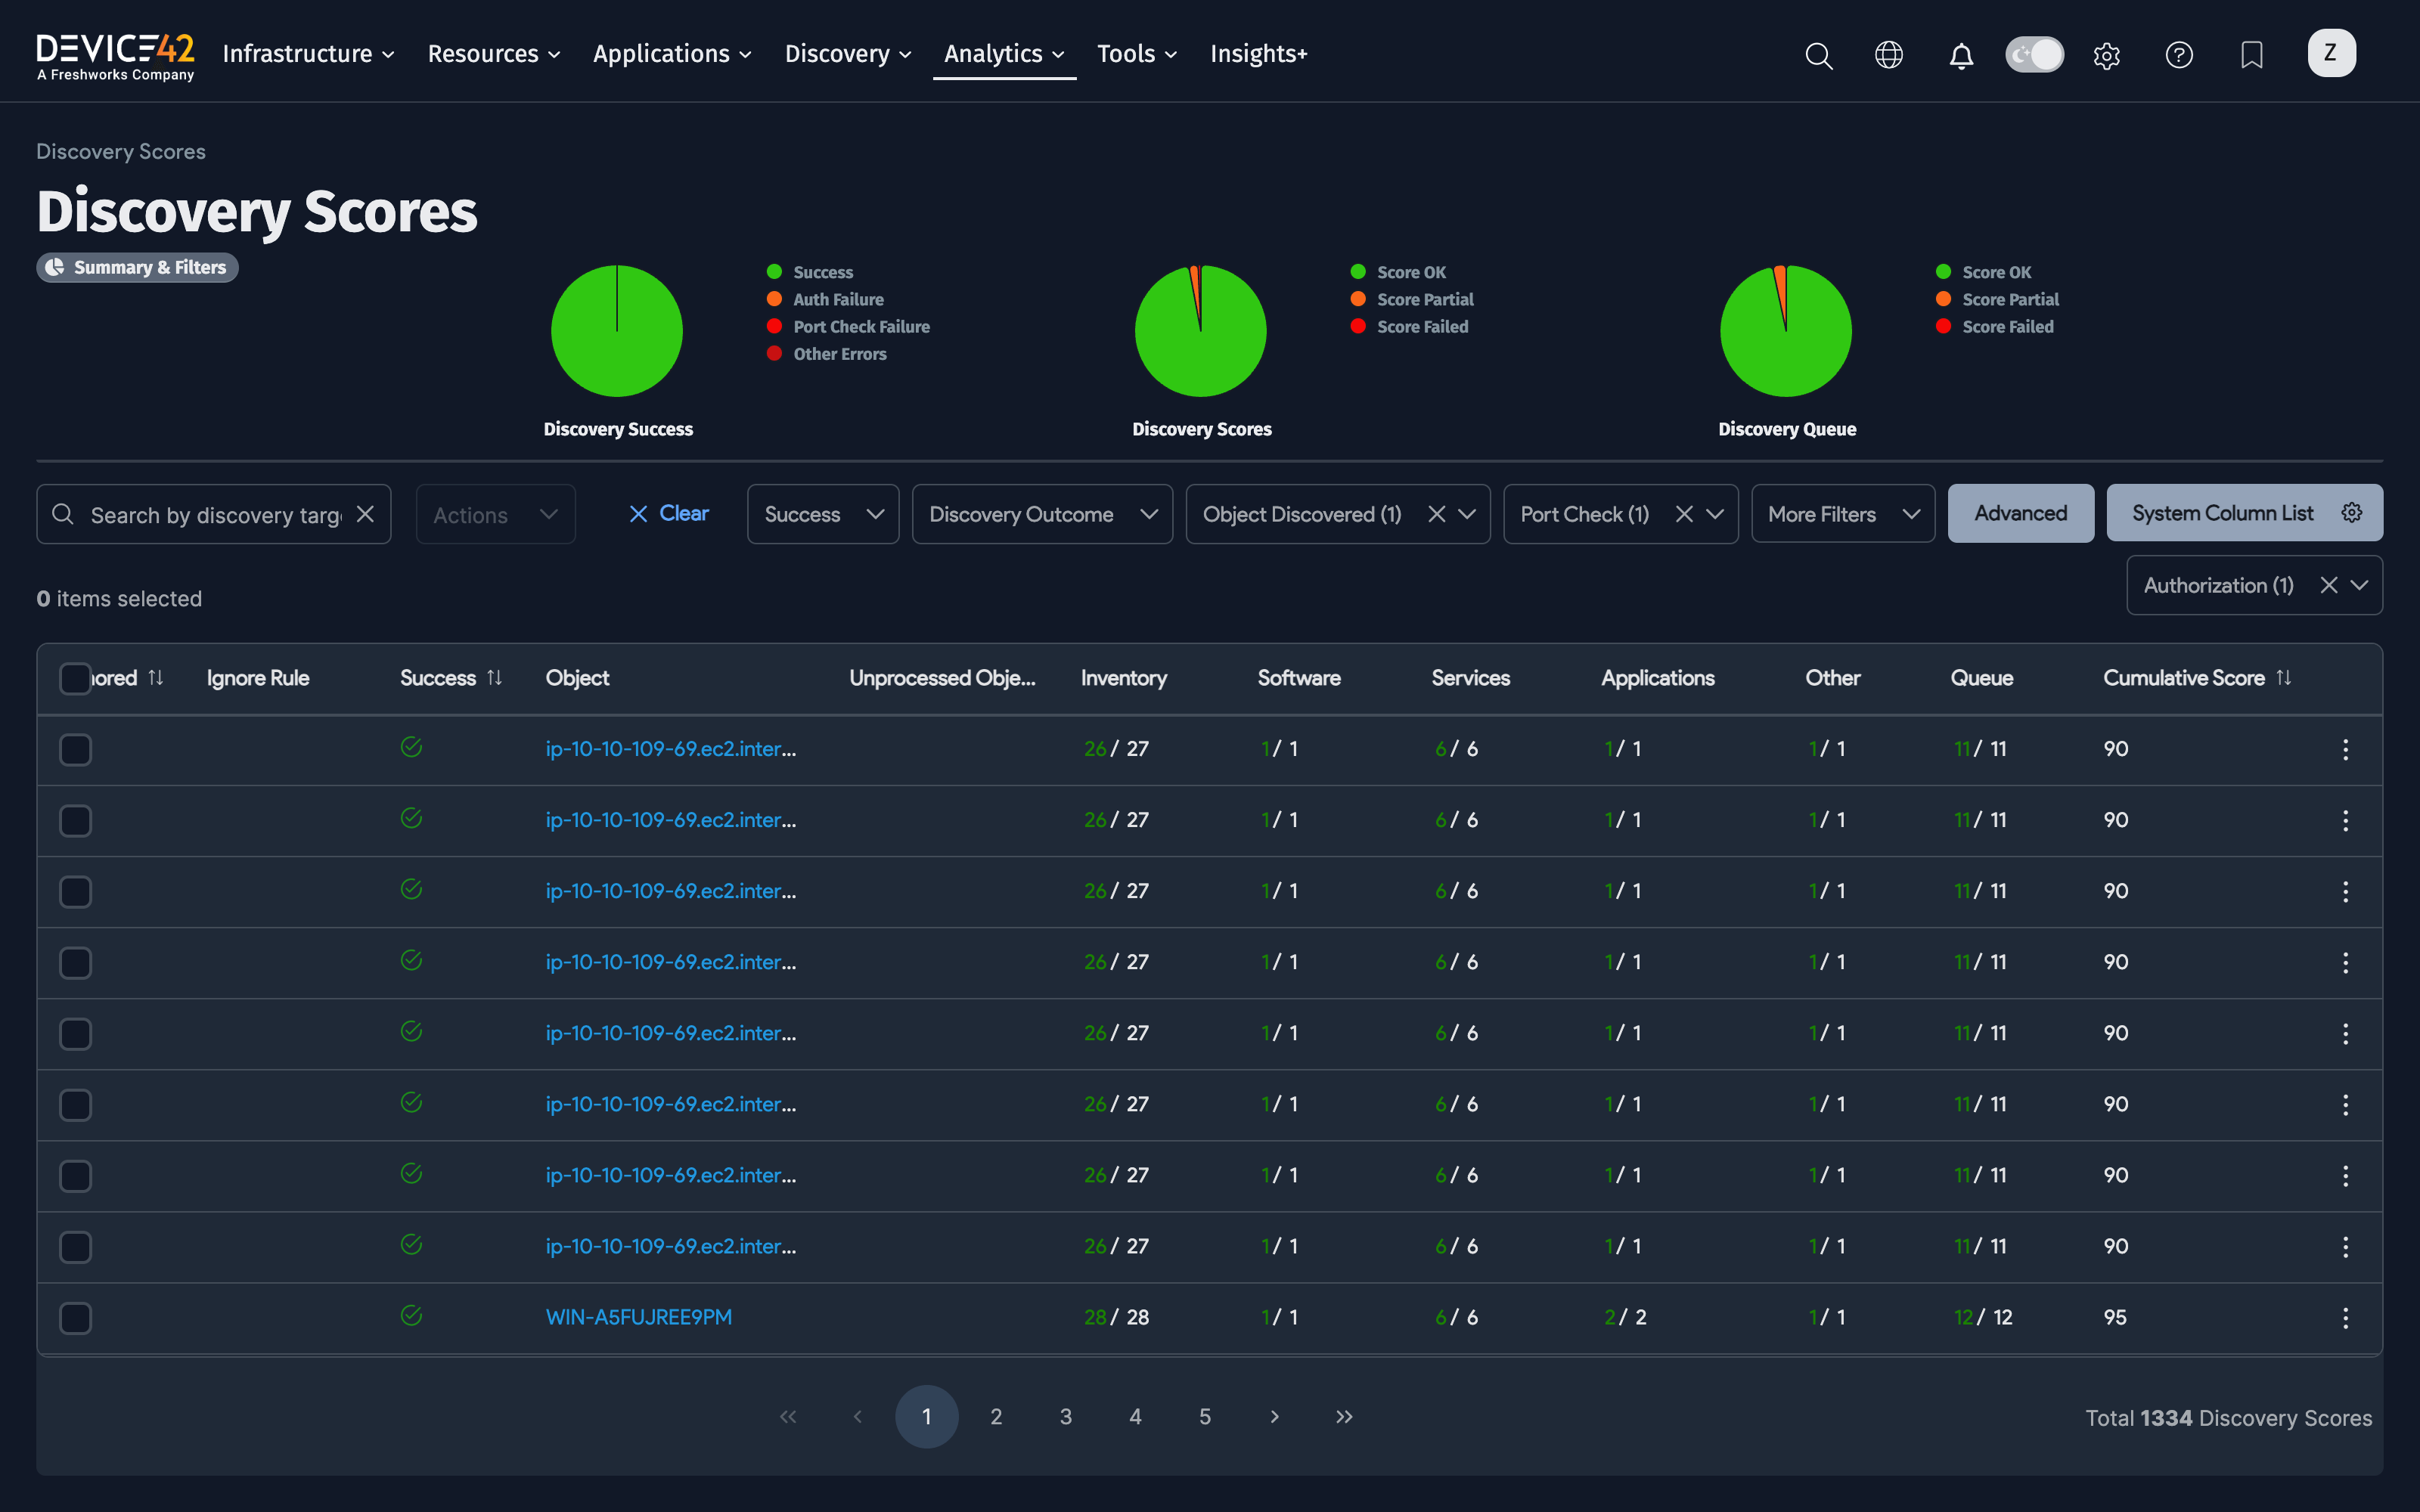Open the Insights+ menu item
This screenshot has width=2420, height=1512.
pos(1258,54)
